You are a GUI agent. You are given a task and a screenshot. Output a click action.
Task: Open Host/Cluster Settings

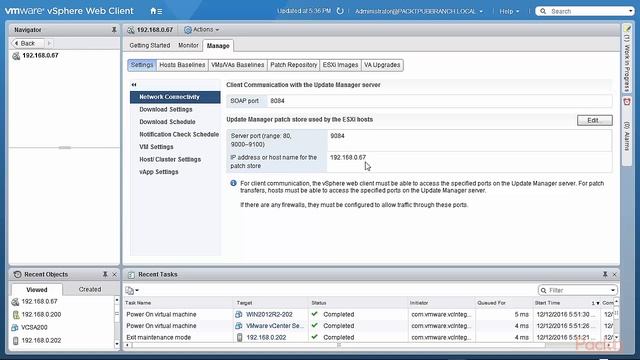click(x=170, y=159)
